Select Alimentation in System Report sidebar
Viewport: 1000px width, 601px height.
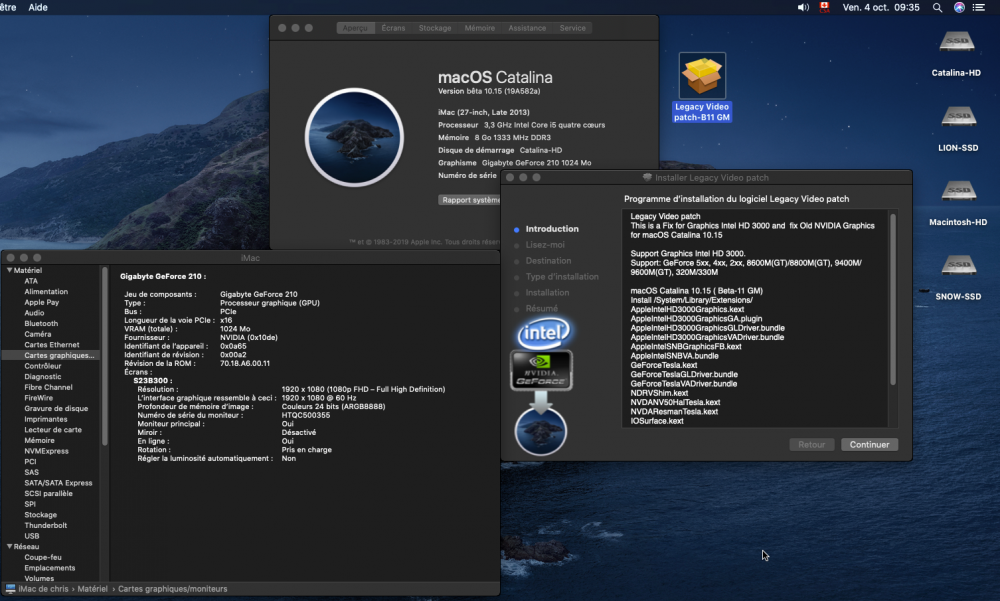point(46,292)
